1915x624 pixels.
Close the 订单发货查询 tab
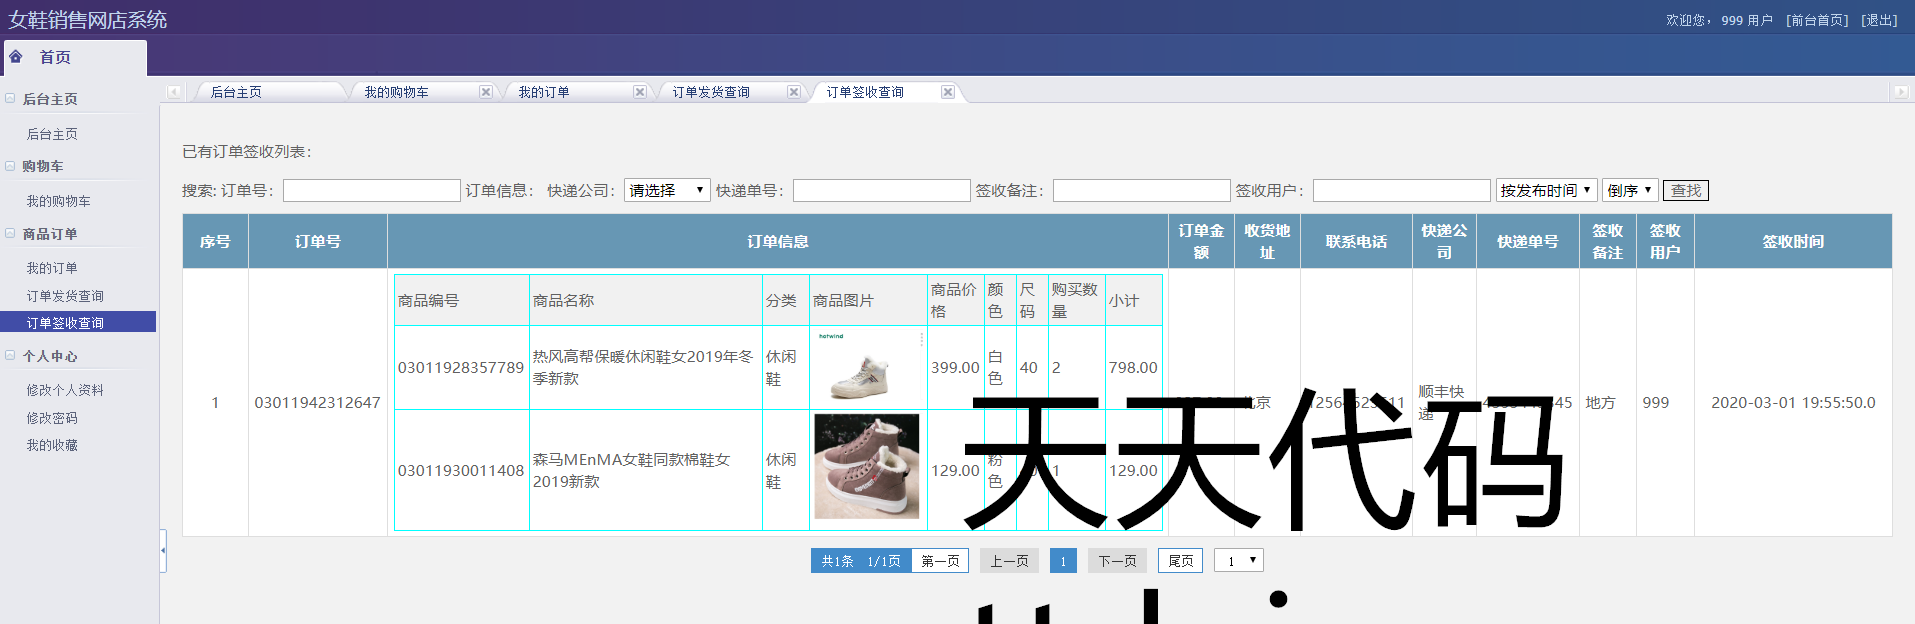(794, 92)
